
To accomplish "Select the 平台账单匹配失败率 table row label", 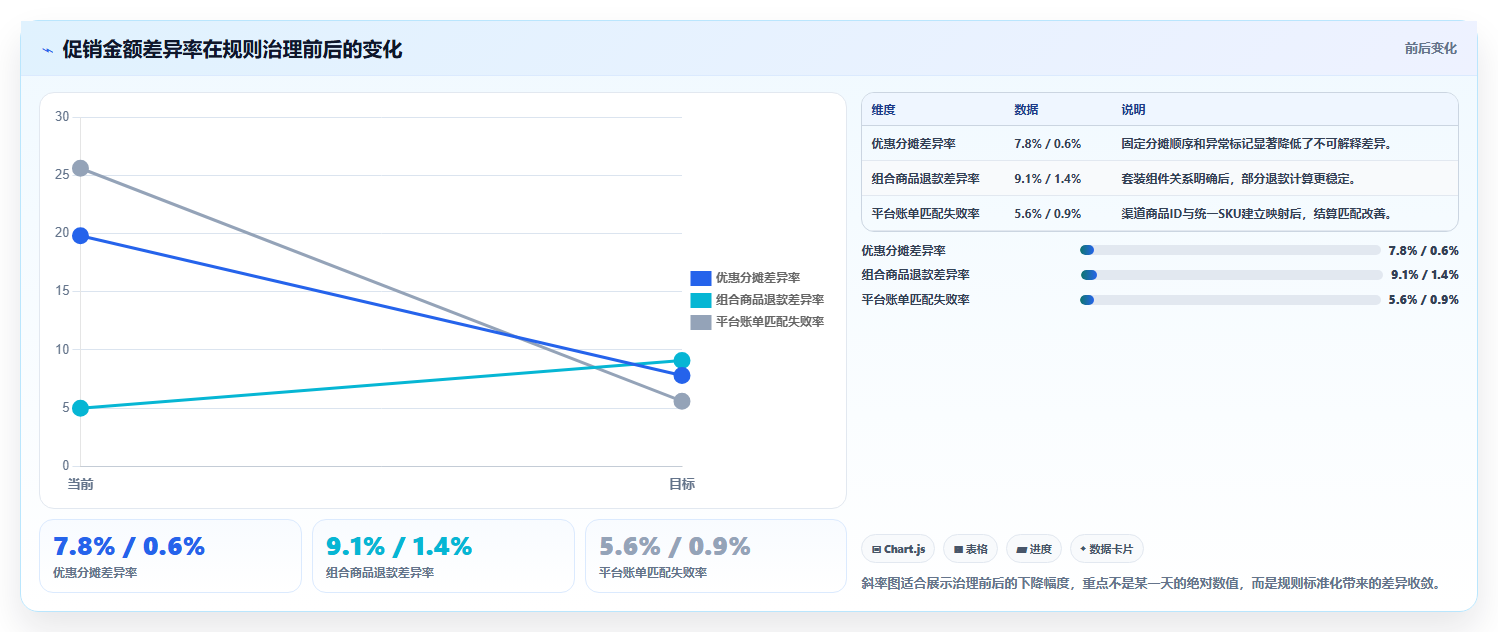I will 925,214.
